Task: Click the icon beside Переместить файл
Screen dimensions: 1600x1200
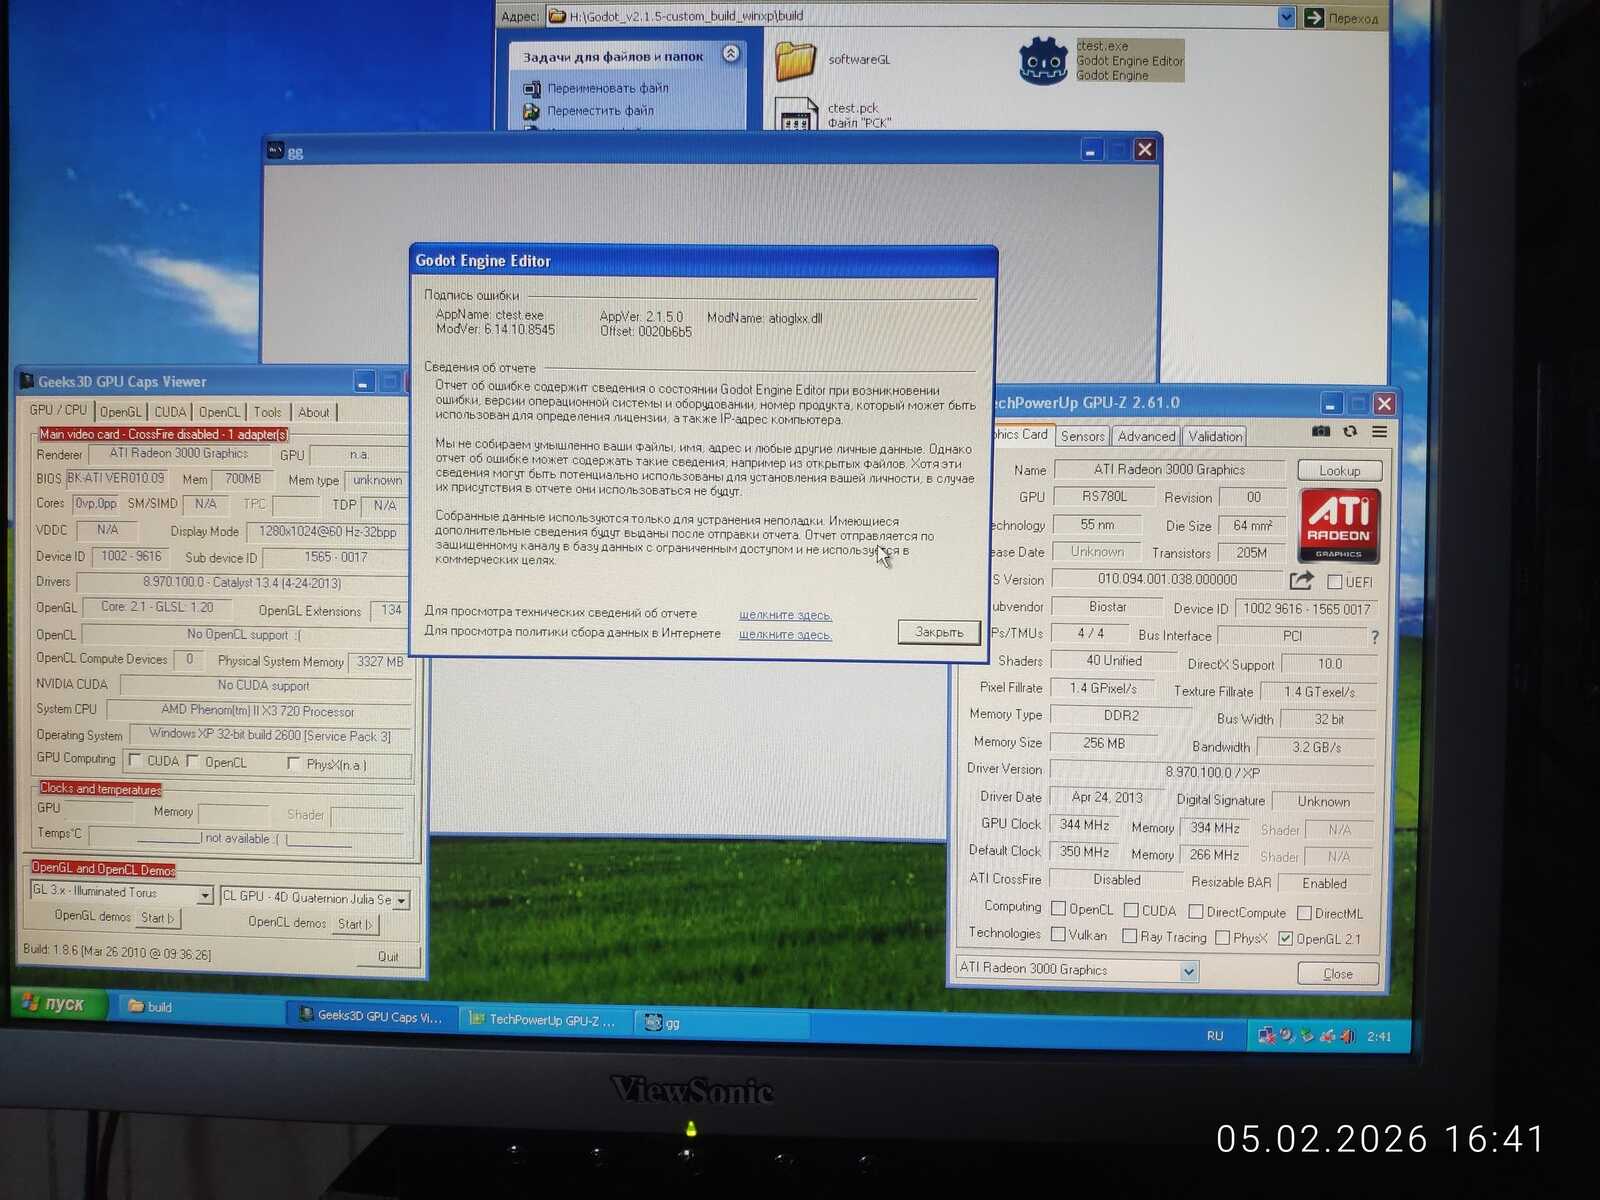Action: point(531,111)
